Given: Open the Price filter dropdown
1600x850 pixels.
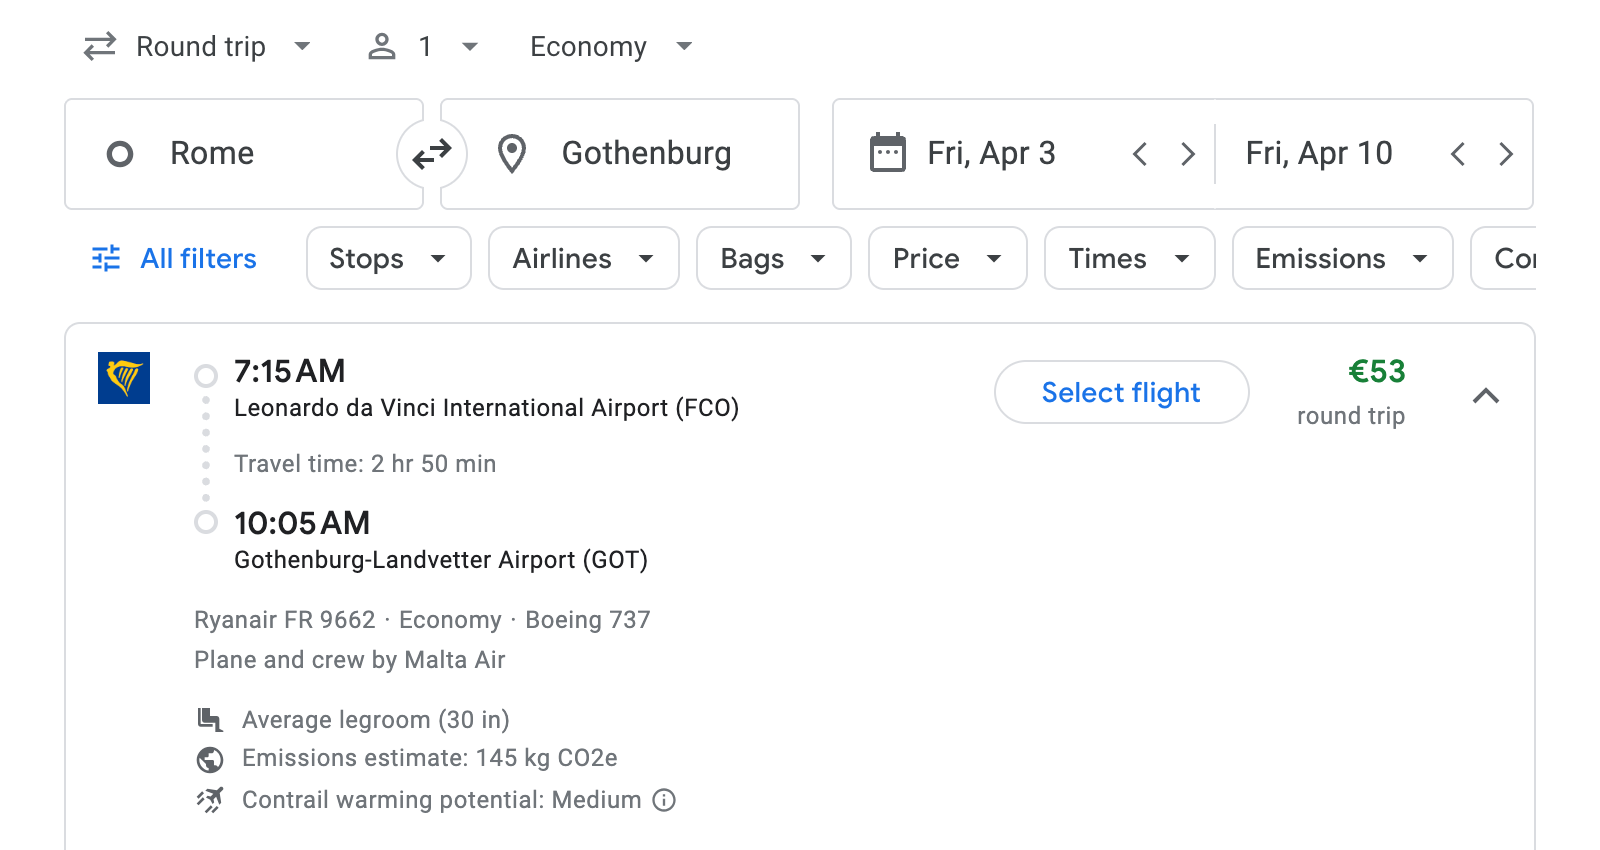Looking at the screenshot, I should [x=946, y=258].
